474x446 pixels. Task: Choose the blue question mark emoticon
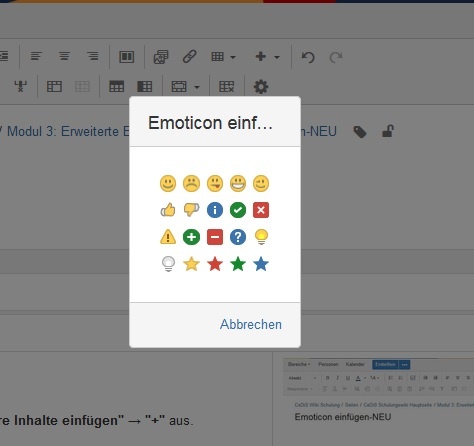tap(238, 237)
